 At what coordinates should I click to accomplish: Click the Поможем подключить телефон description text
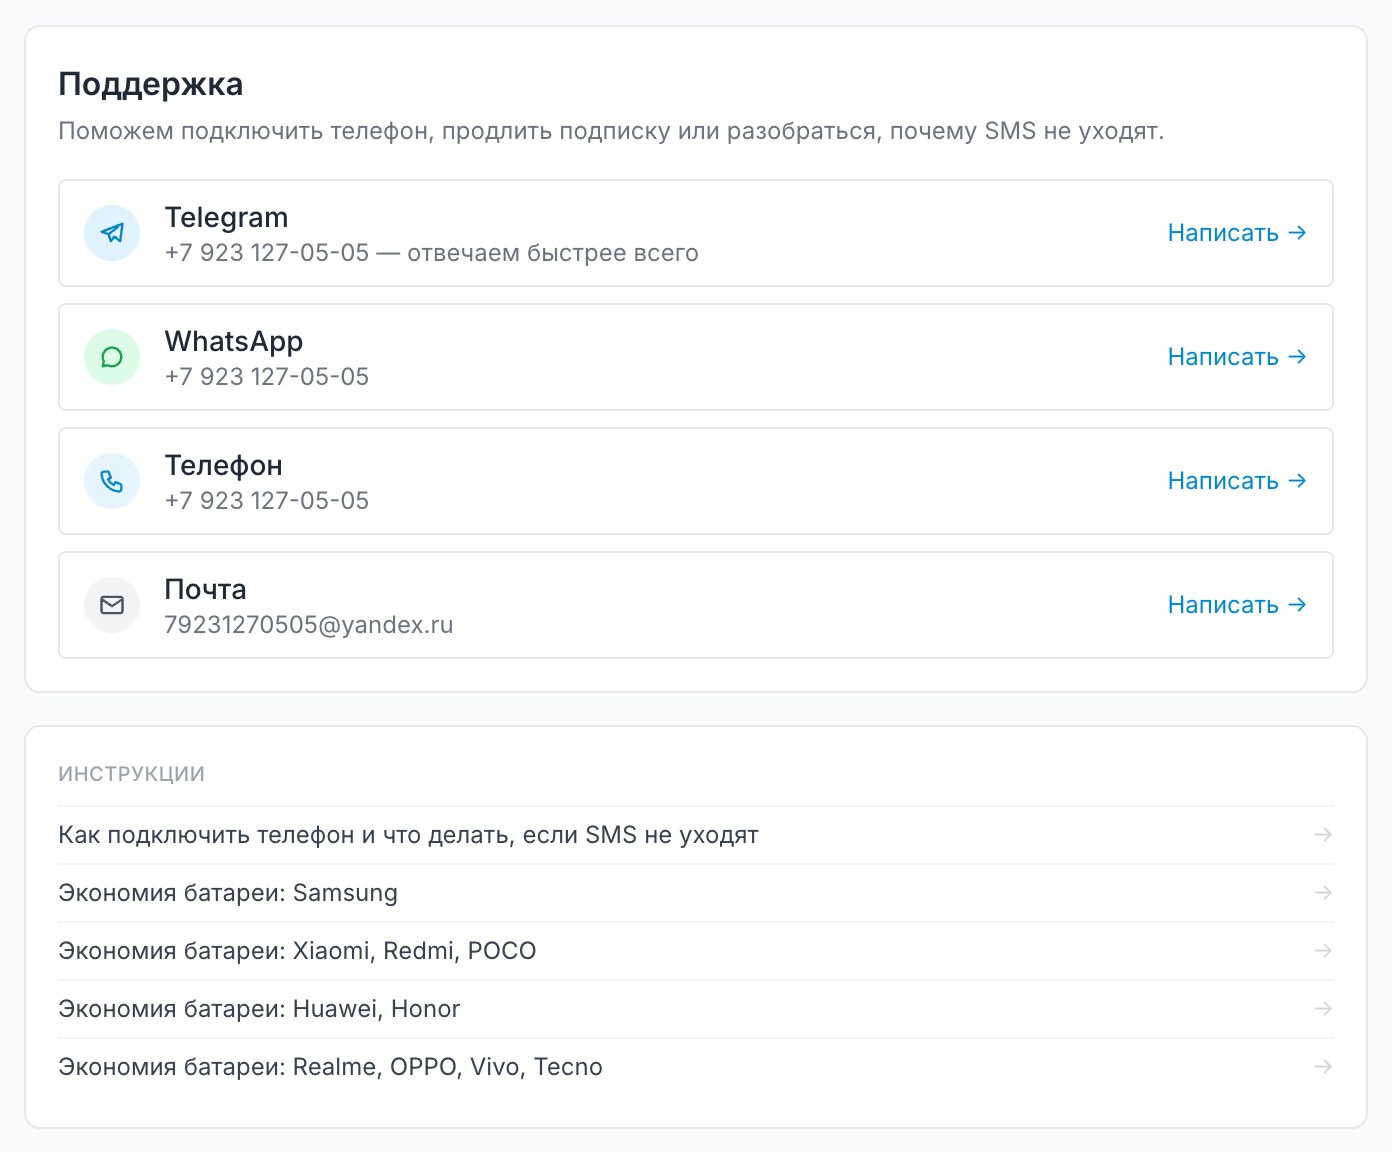pyautogui.click(x=611, y=132)
